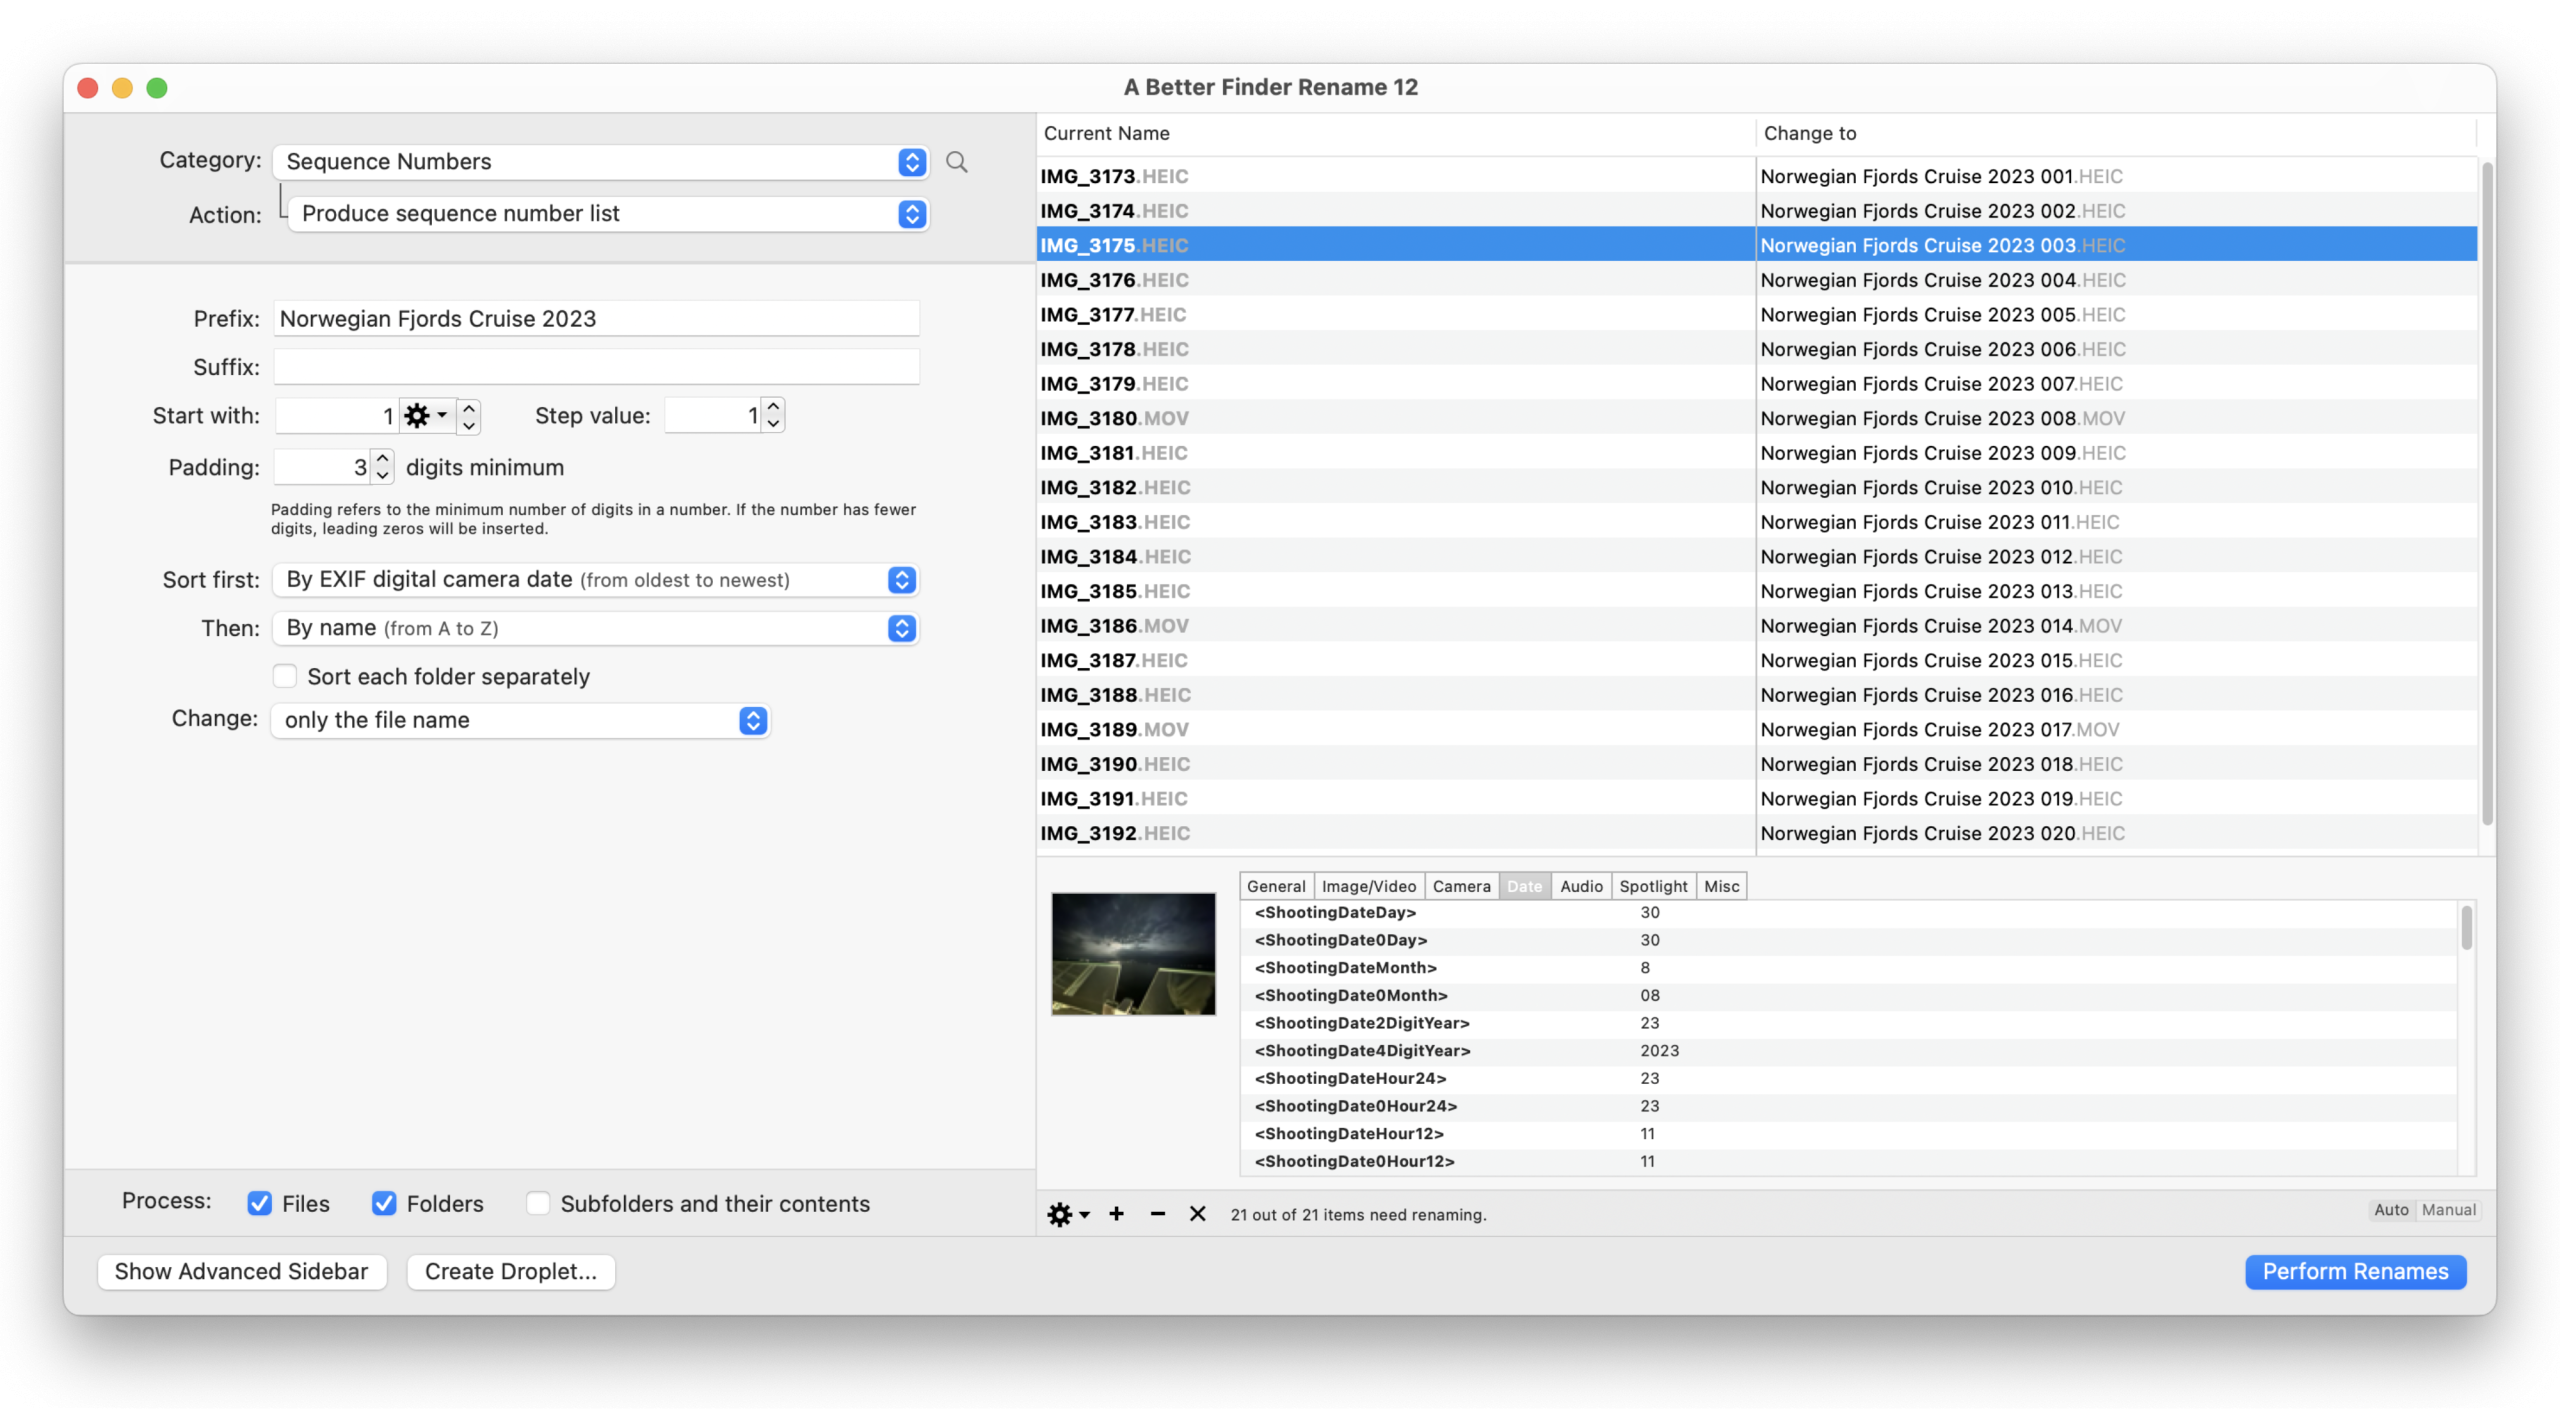The image size is (2560, 1409).
Task: Enable Sort each folder separately
Action: tap(285, 676)
